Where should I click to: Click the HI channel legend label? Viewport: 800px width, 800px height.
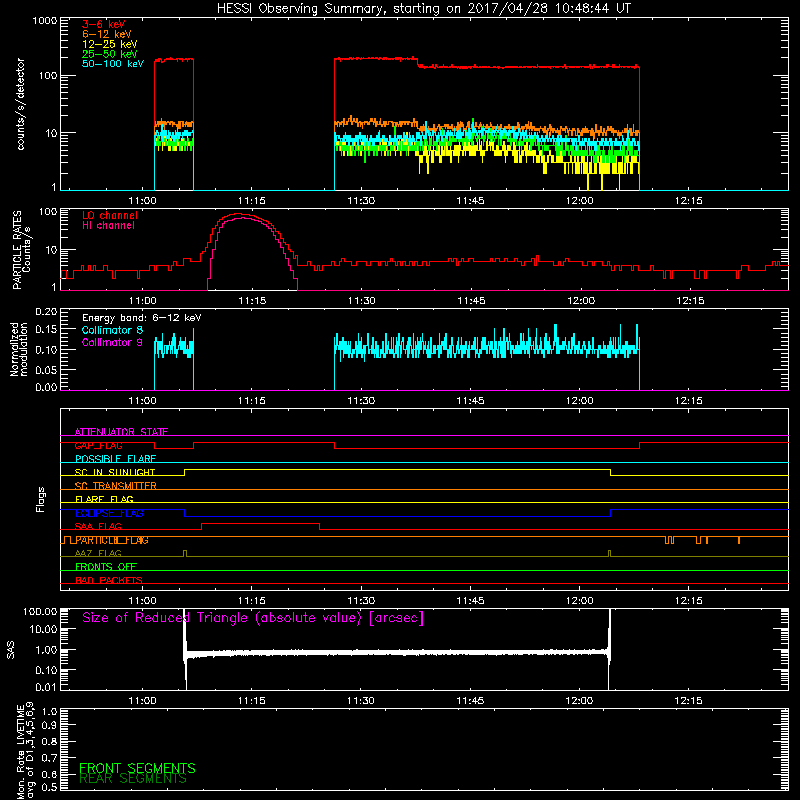pos(109,225)
